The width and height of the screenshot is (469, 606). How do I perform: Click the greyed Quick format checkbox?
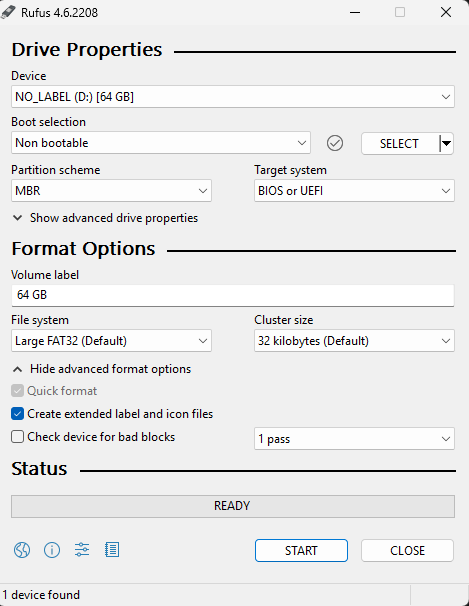17,391
